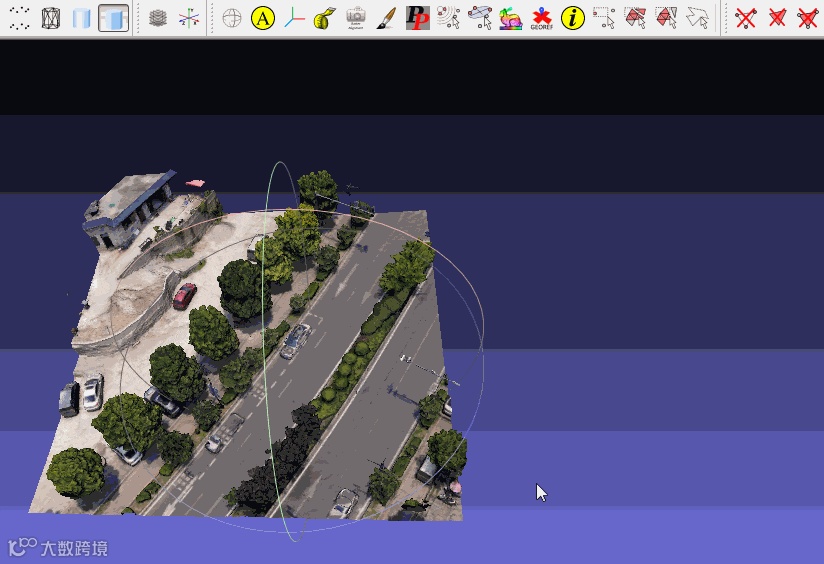The width and height of the screenshot is (824, 564).
Task: Activate the manipulators axis tool
Action: pyautogui.click(x=294, y=18)
